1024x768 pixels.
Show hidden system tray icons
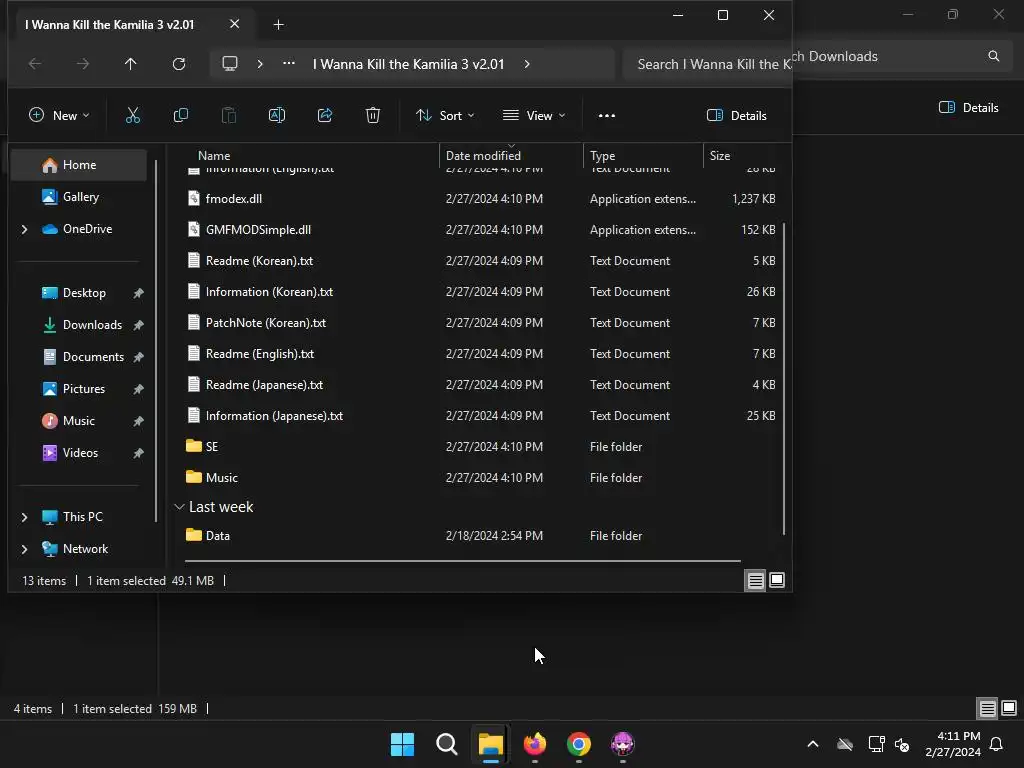(x=813, y=744)
